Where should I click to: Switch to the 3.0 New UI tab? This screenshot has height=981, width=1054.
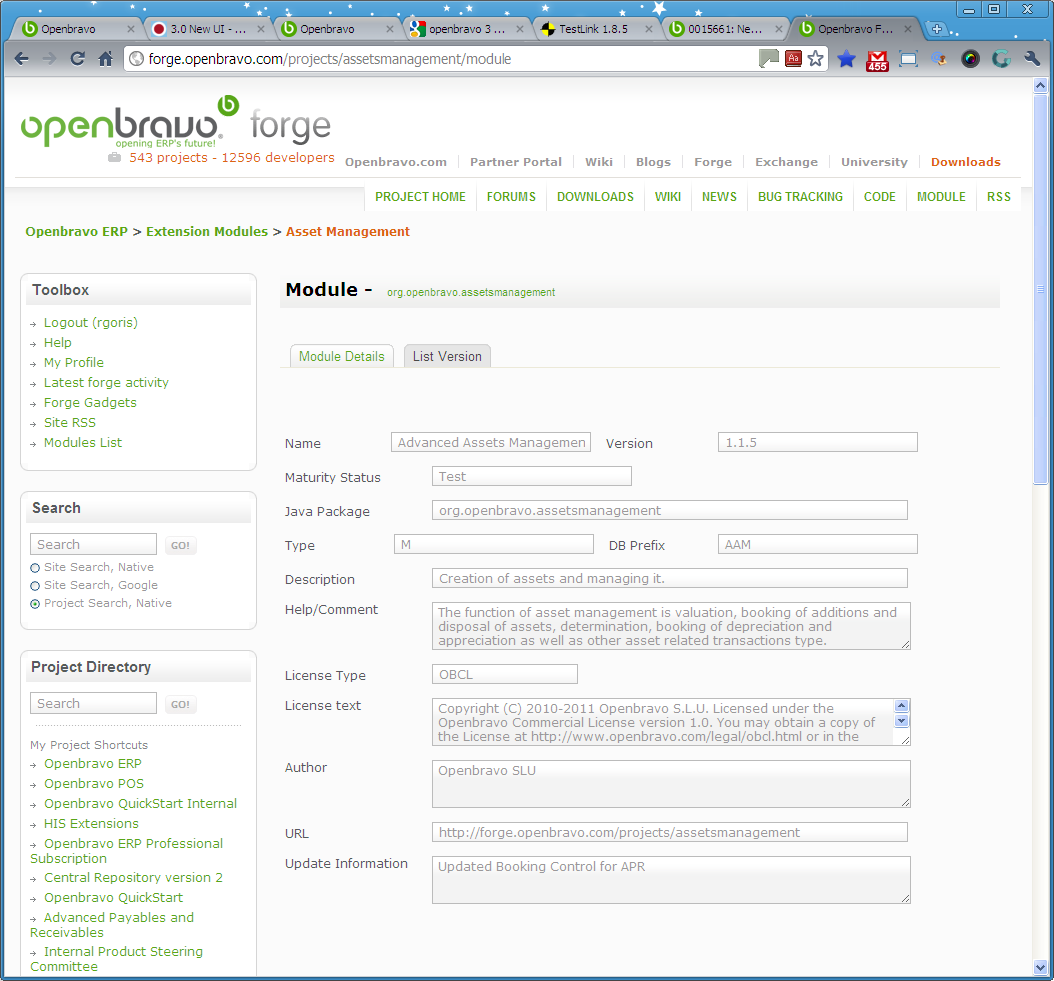point(207,29)
